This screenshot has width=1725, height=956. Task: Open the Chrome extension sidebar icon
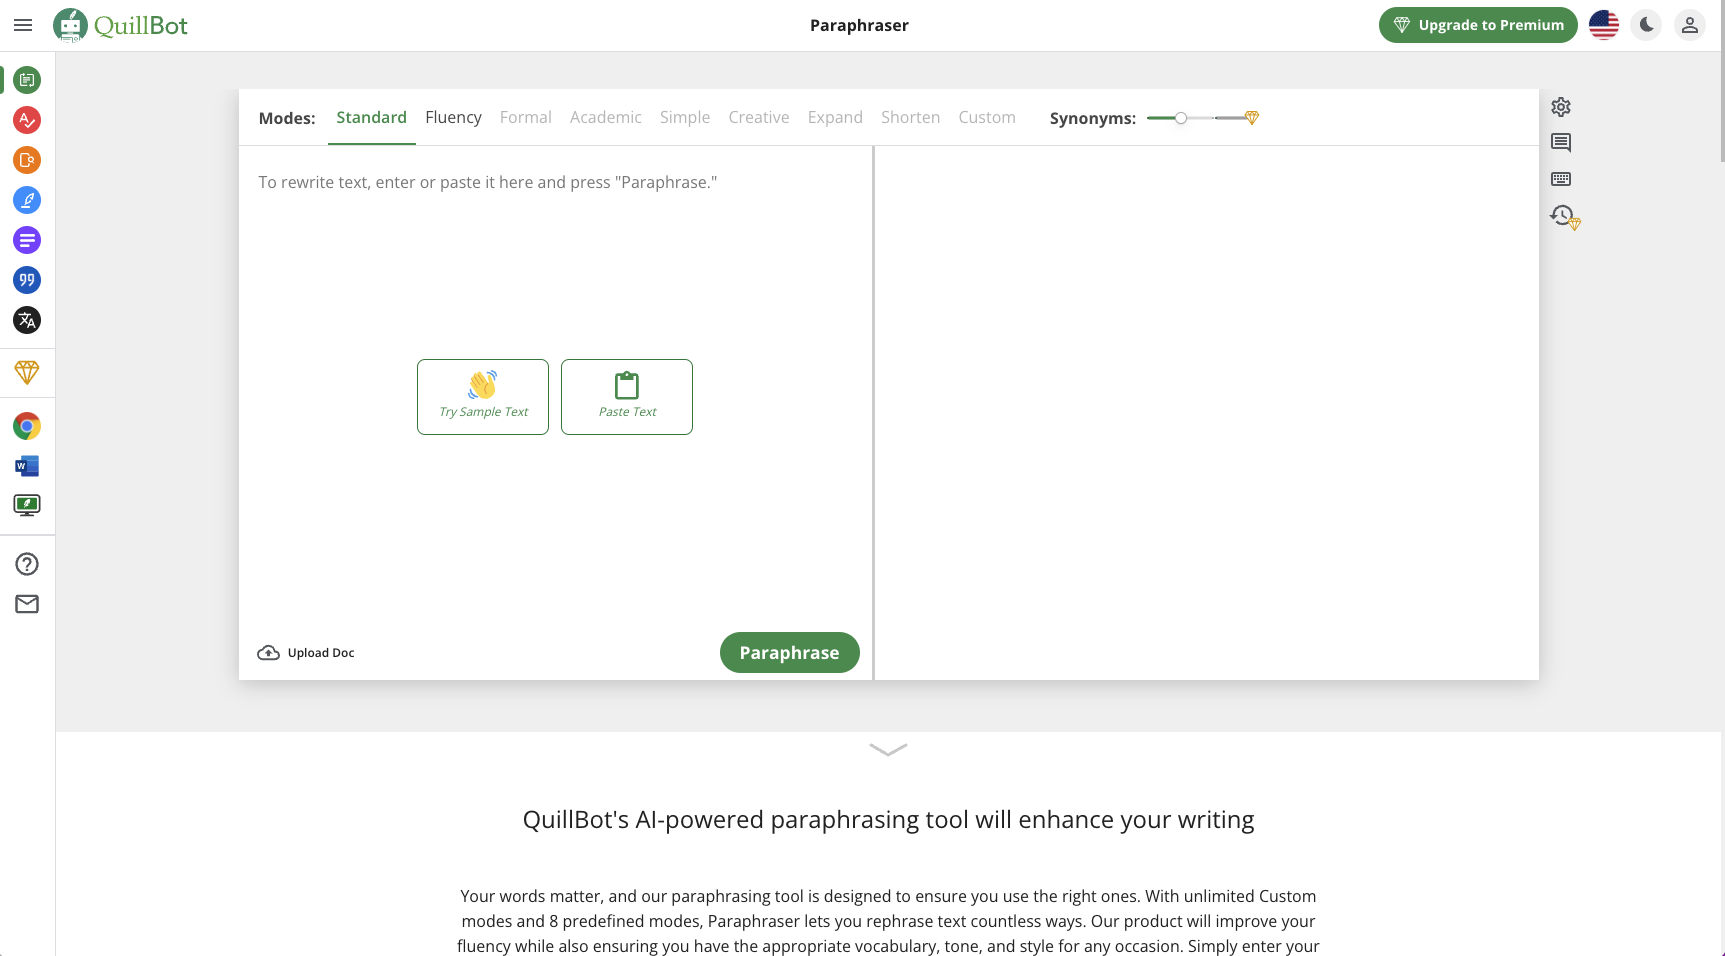27,426
